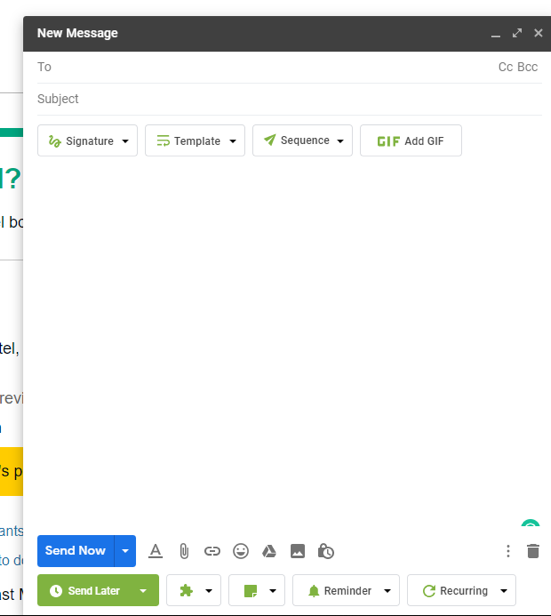Attach a file with paperclip icon
The width and height of the screenshot is (551, 616).
click(x=184, y=551)
